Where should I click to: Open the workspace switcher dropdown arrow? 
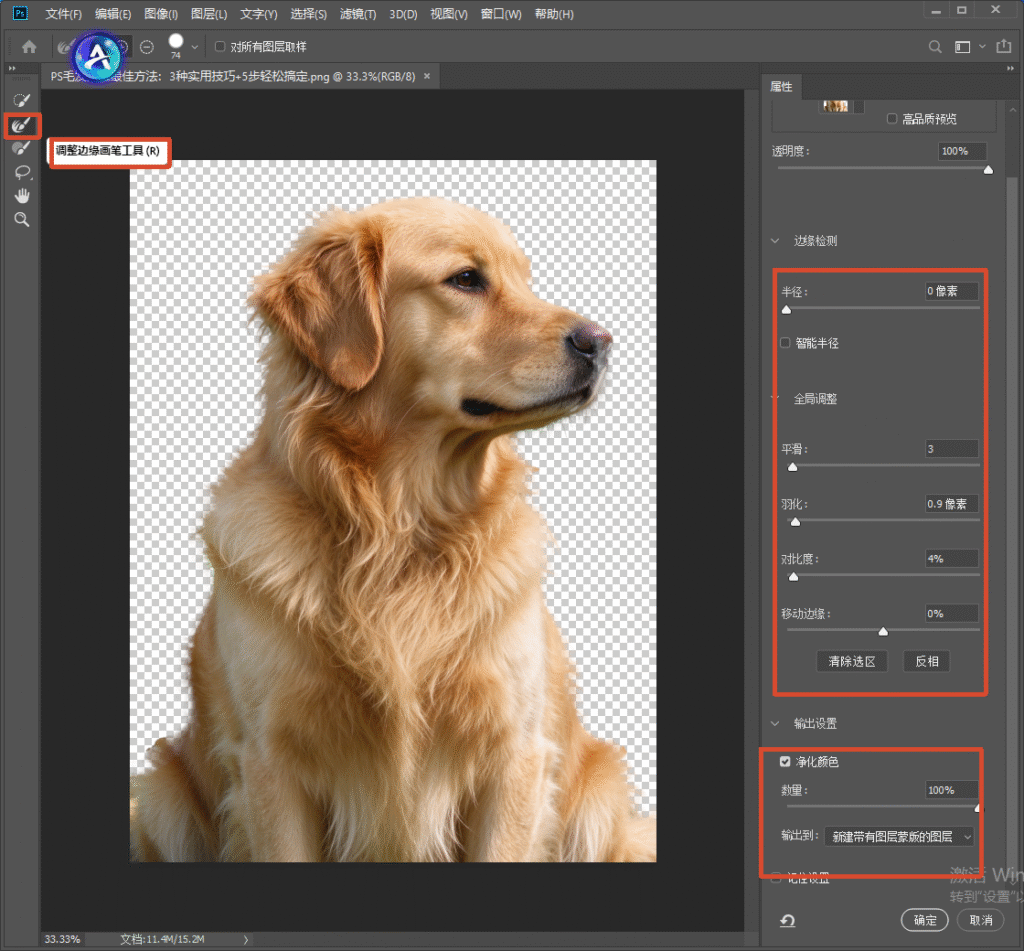point(982,47)
